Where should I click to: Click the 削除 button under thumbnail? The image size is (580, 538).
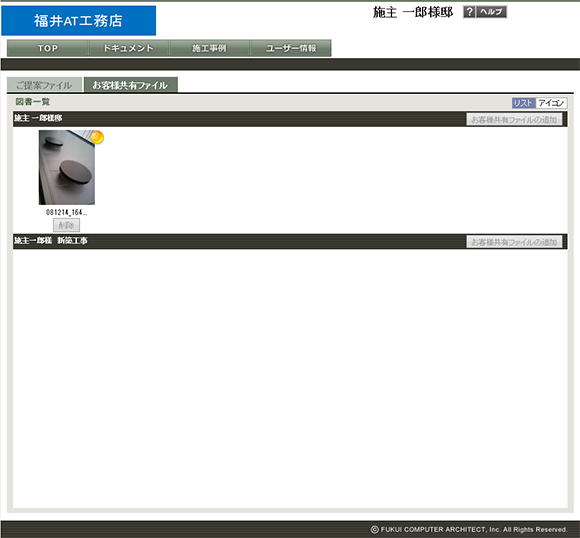tap(66, 225)
